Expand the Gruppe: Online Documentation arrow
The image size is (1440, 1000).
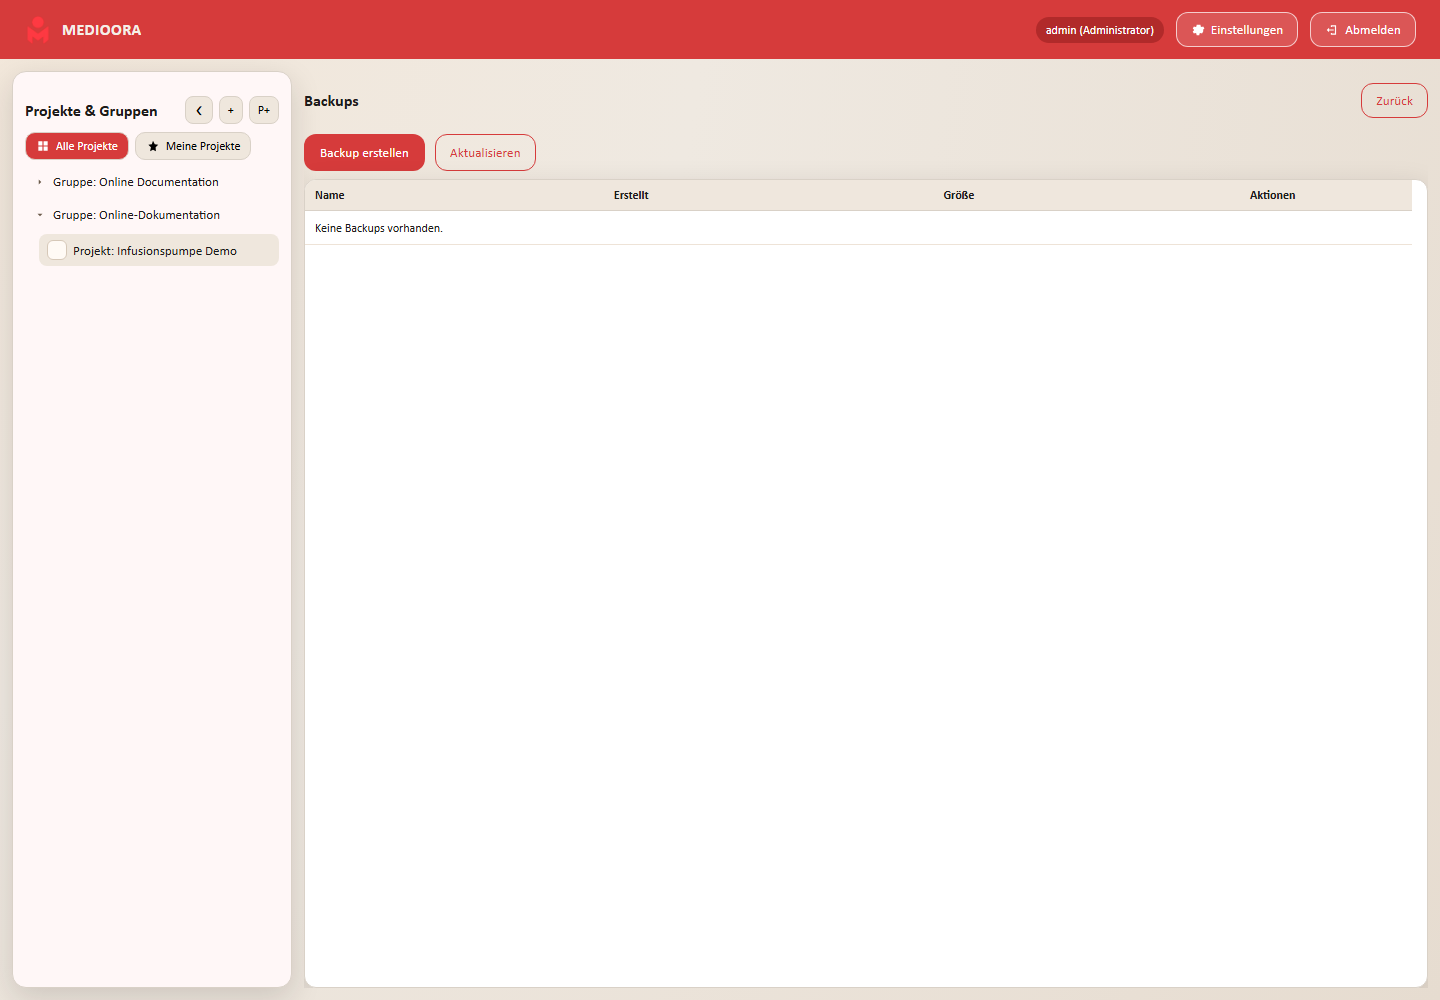click(x=40, y=182)
